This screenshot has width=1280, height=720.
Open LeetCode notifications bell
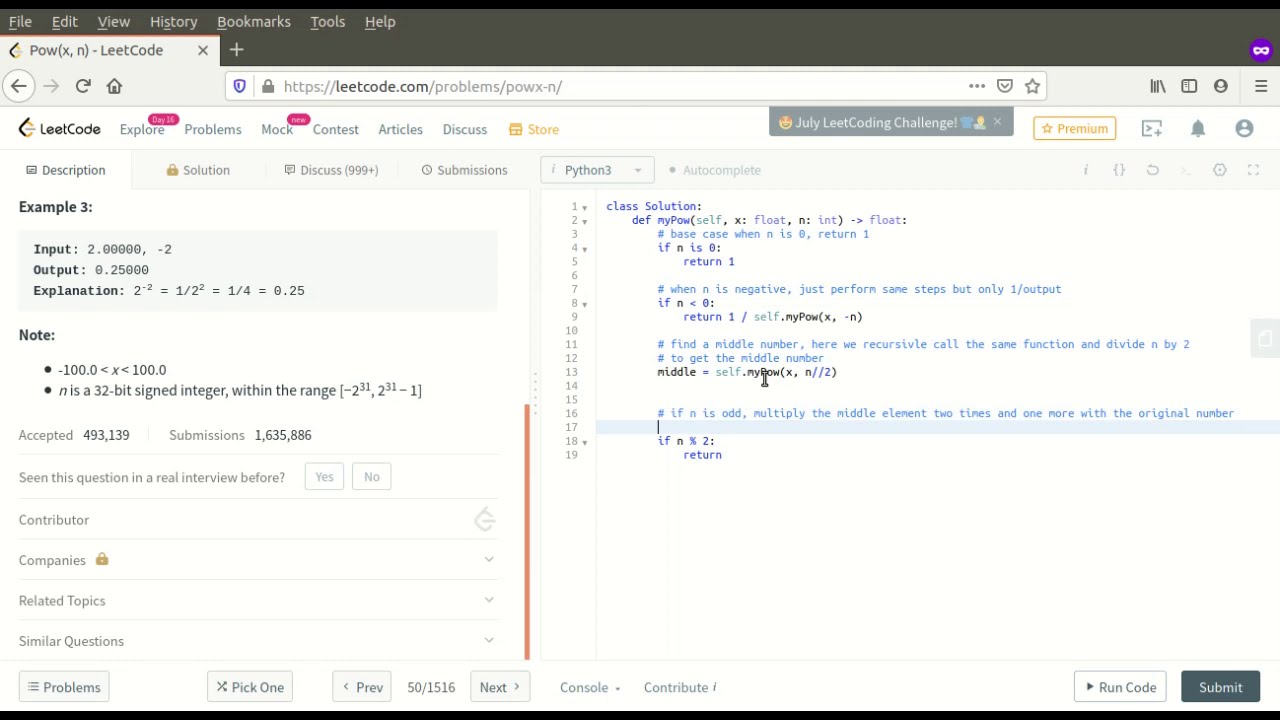tap(1198, 128)
